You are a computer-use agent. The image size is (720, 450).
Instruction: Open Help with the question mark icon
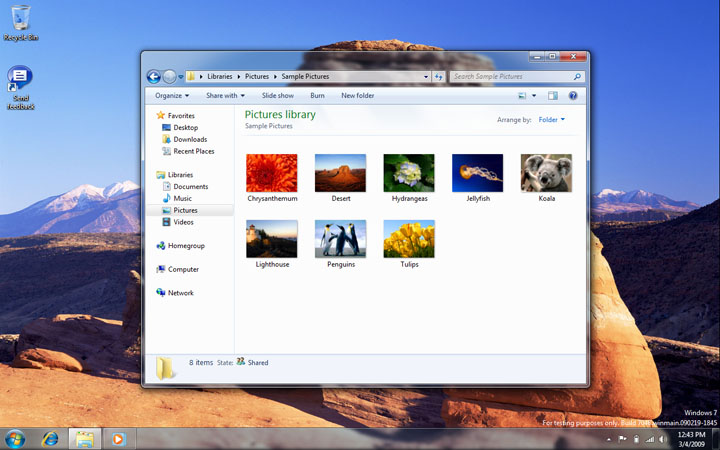pos(573,96)
